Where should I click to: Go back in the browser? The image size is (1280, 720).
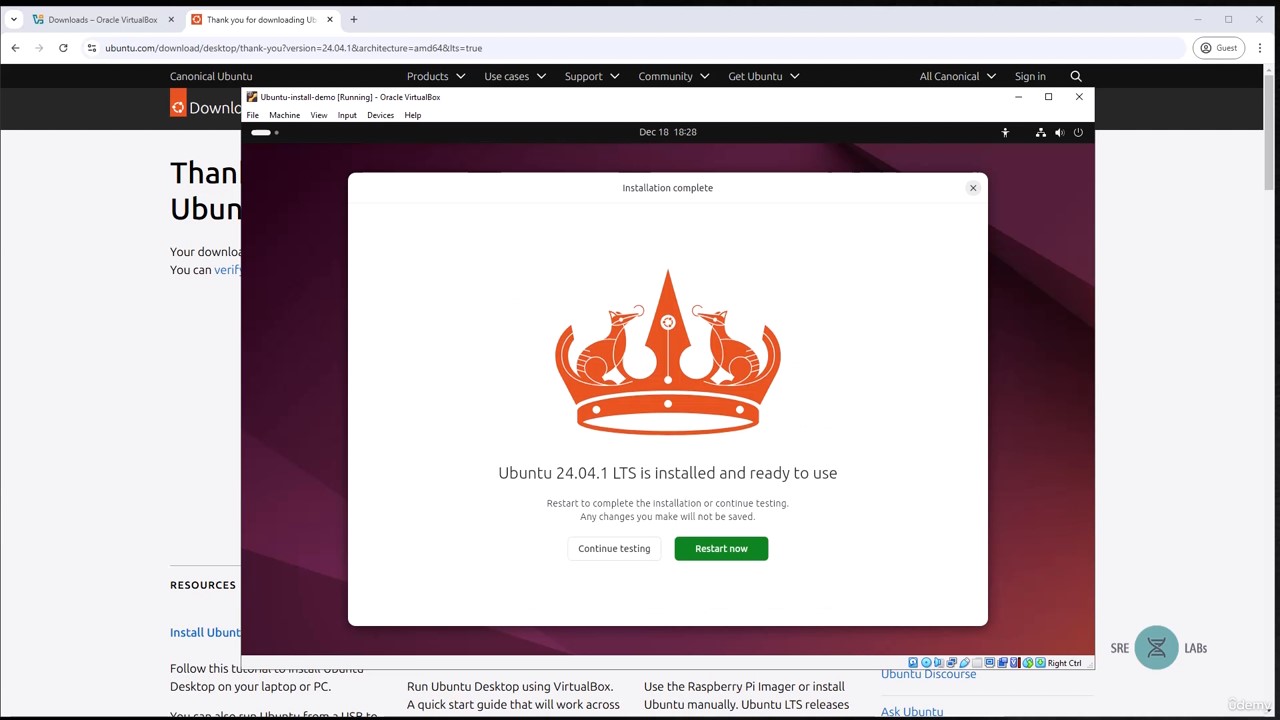tap(15, 48)
